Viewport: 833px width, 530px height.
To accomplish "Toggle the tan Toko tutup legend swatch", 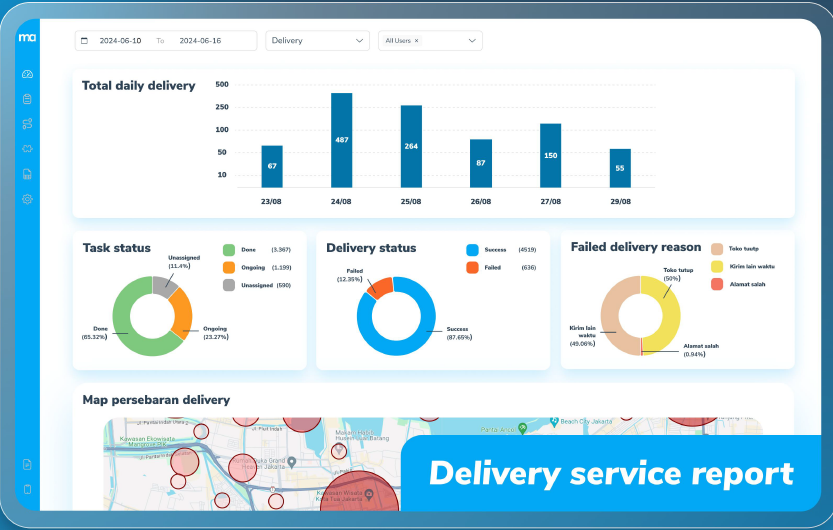I will tap(717, 249).
